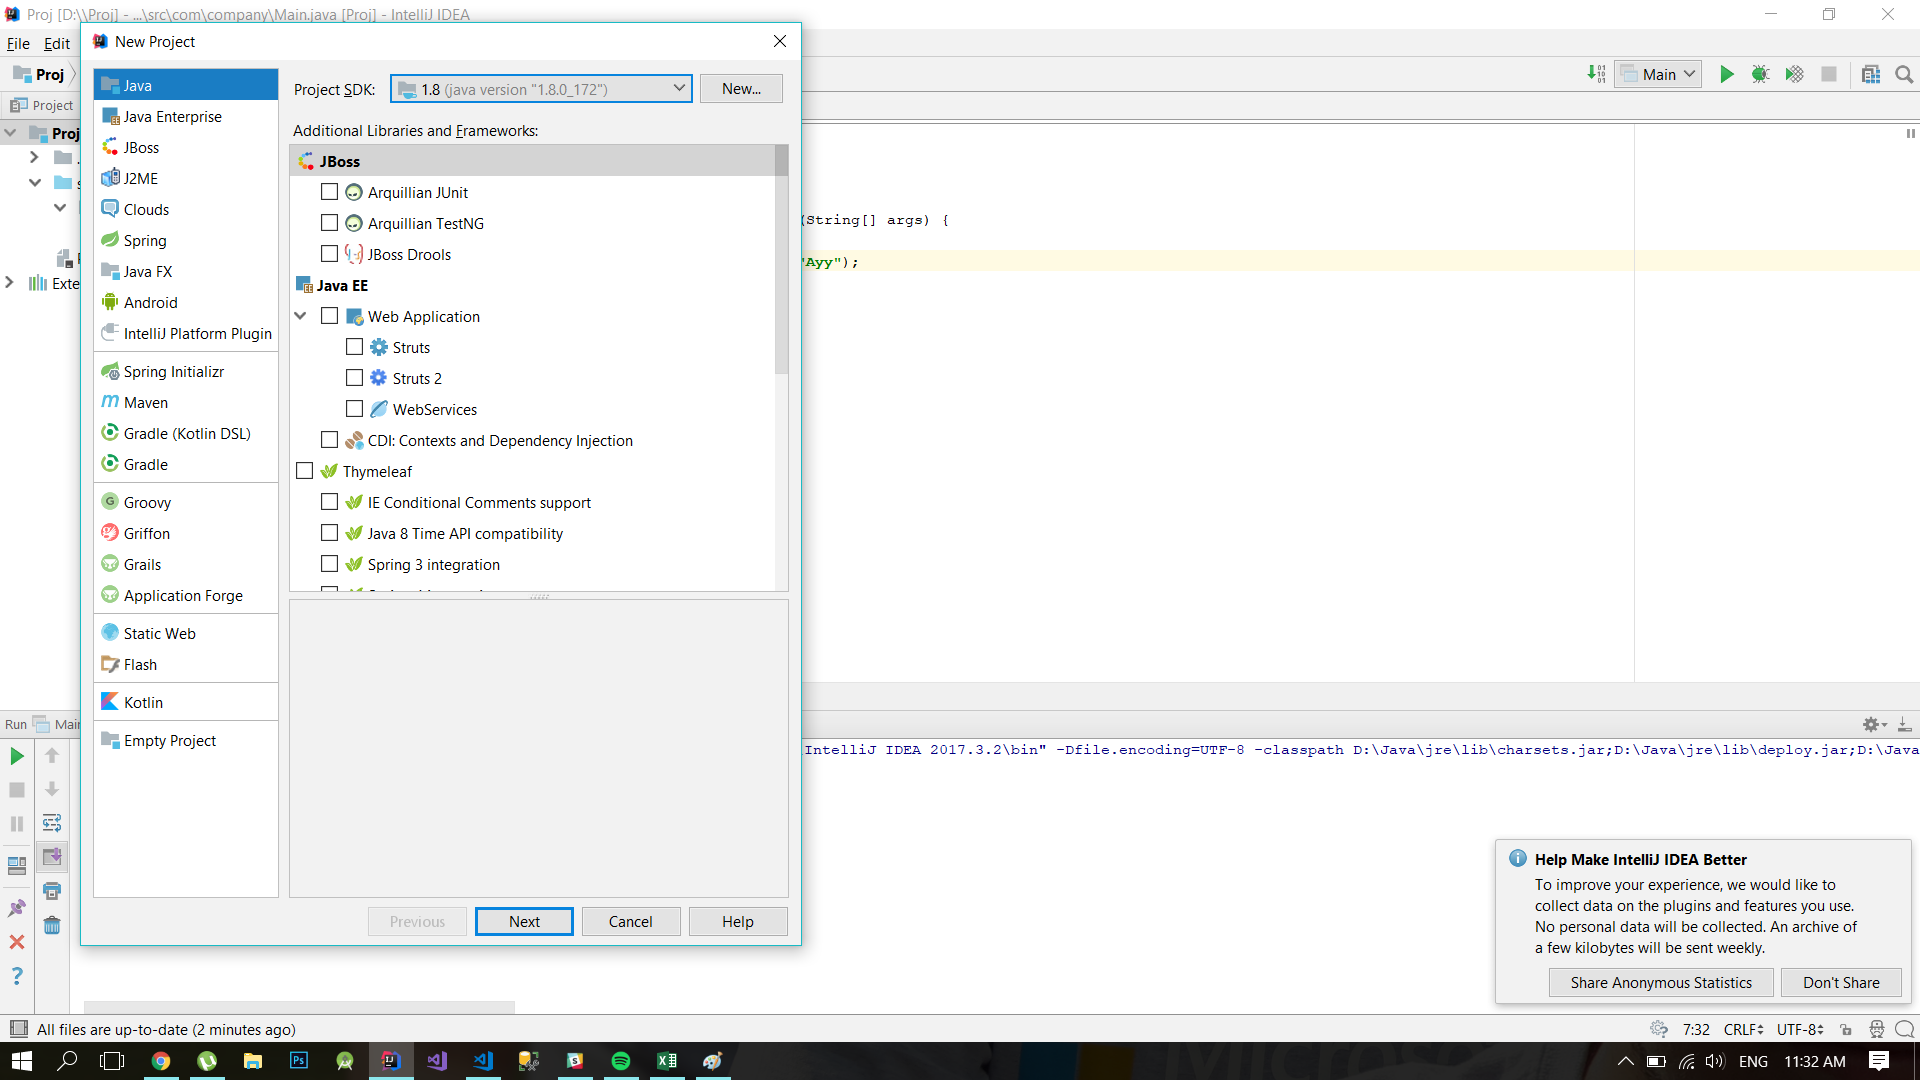The width and height of the screenshot is (1920, 1080).
Task: Click the Soft-wrap icon in Run panel
Action: point(52,823)
